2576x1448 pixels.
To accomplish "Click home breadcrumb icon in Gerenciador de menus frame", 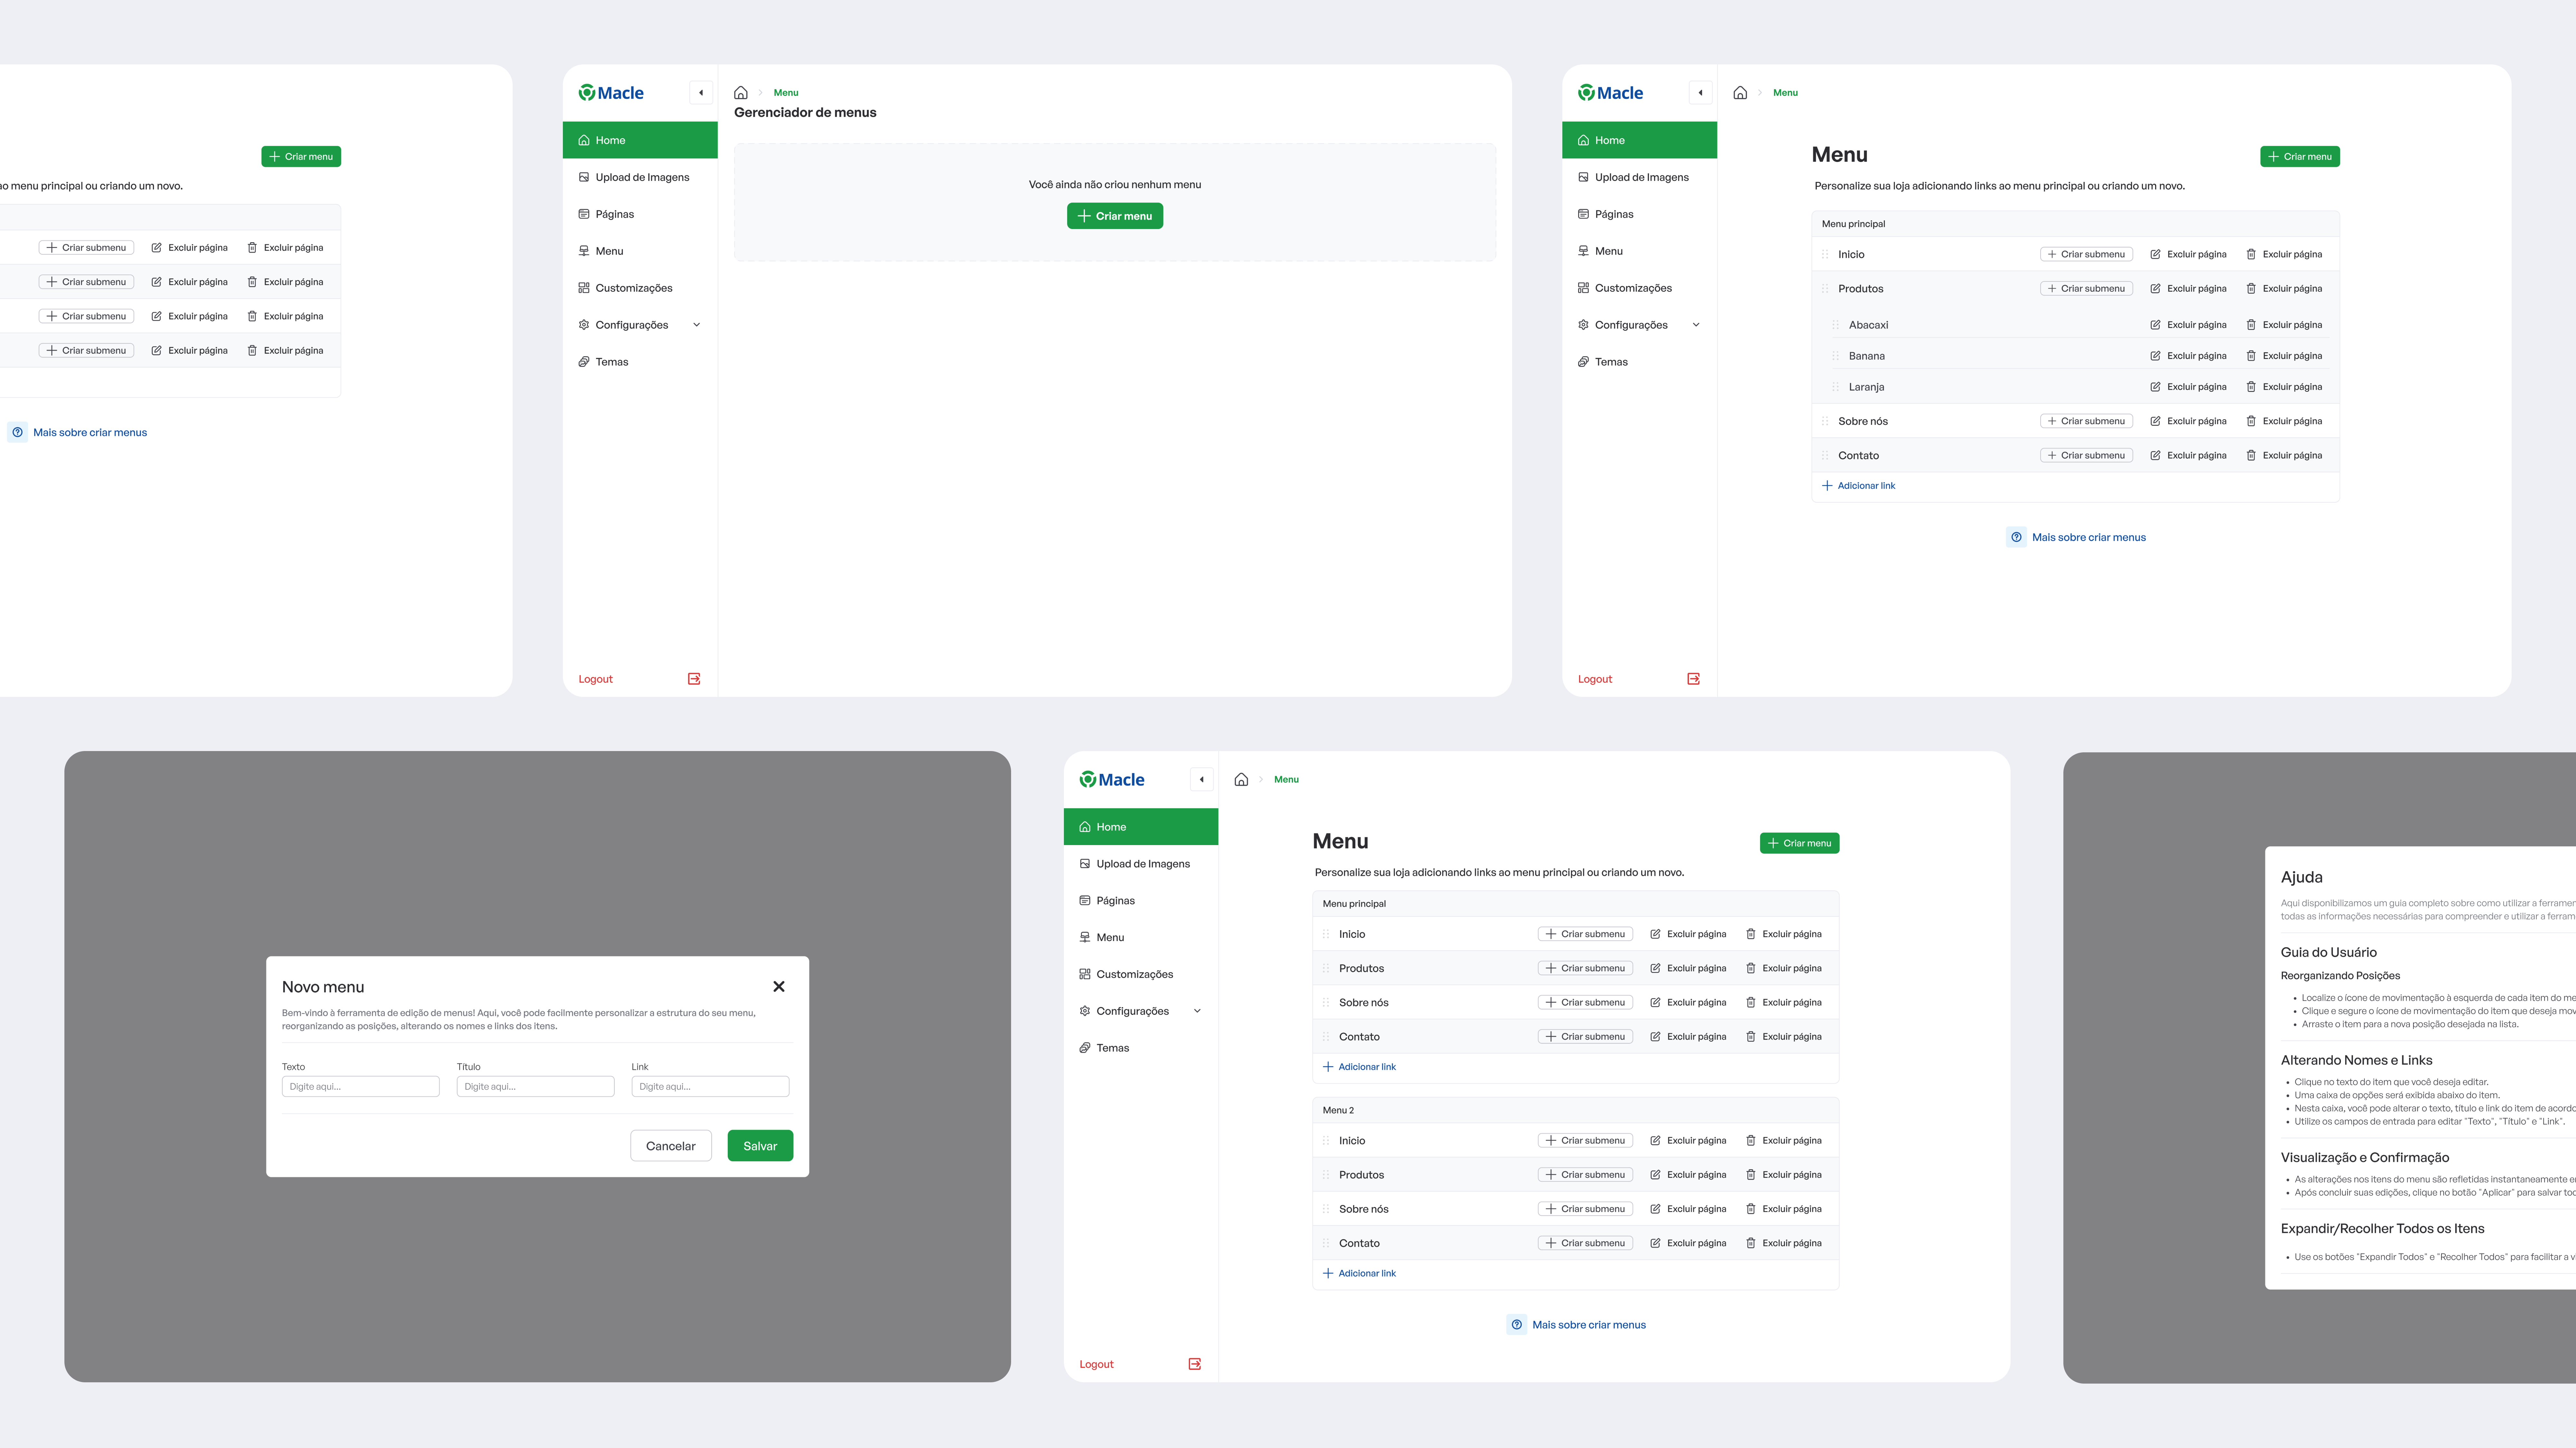I will tap(741, 93).
